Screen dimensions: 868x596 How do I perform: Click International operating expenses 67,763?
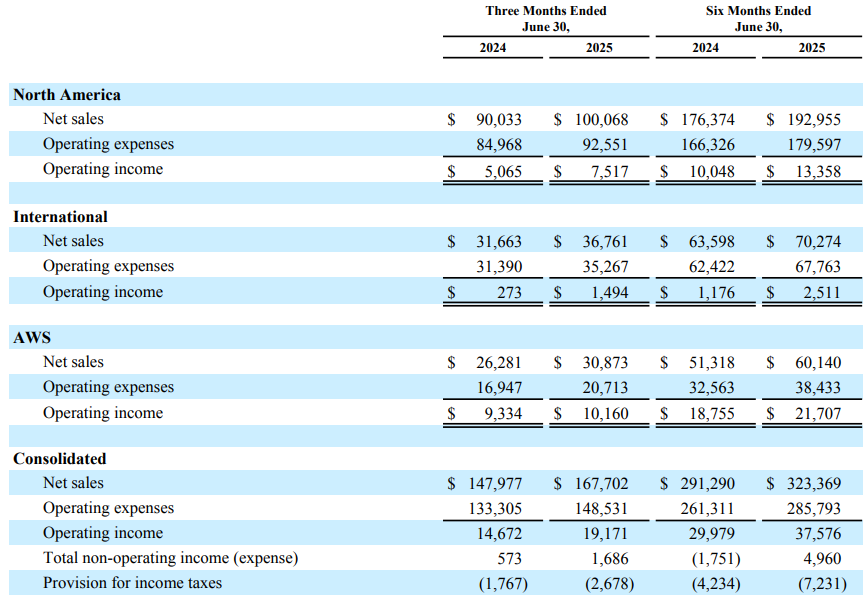pyautogui.click(x=818, y=267)
